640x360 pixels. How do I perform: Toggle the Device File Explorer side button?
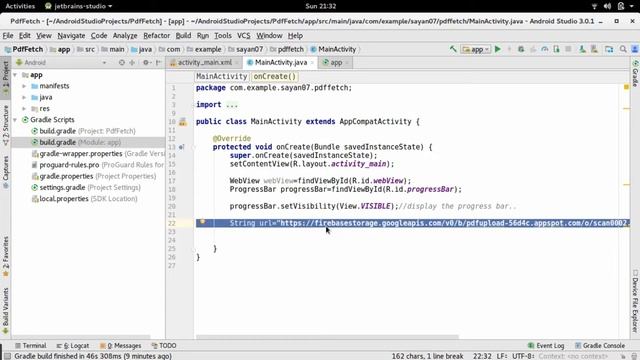(x=635, y=301)
